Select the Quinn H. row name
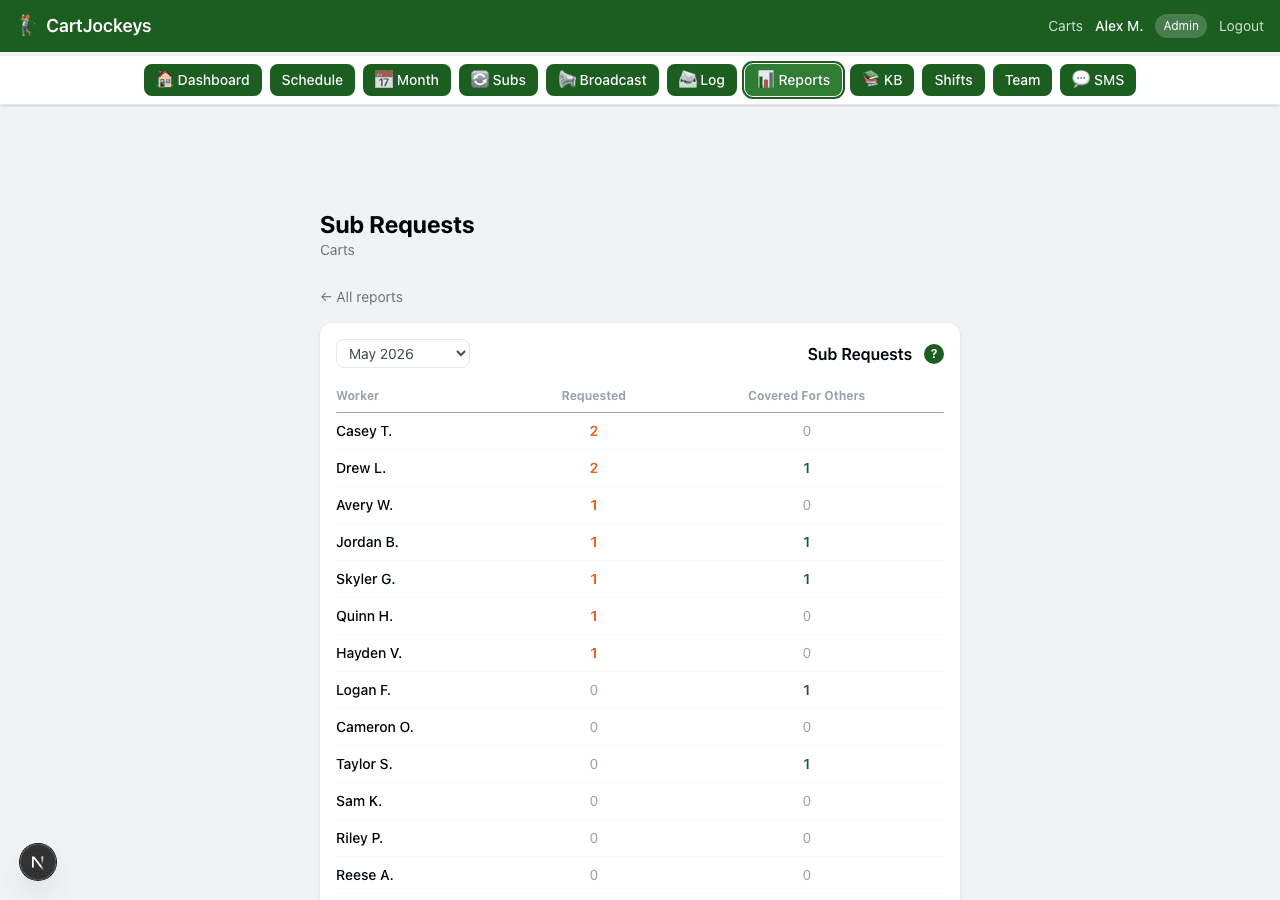1280x900 pixels. 364,616
